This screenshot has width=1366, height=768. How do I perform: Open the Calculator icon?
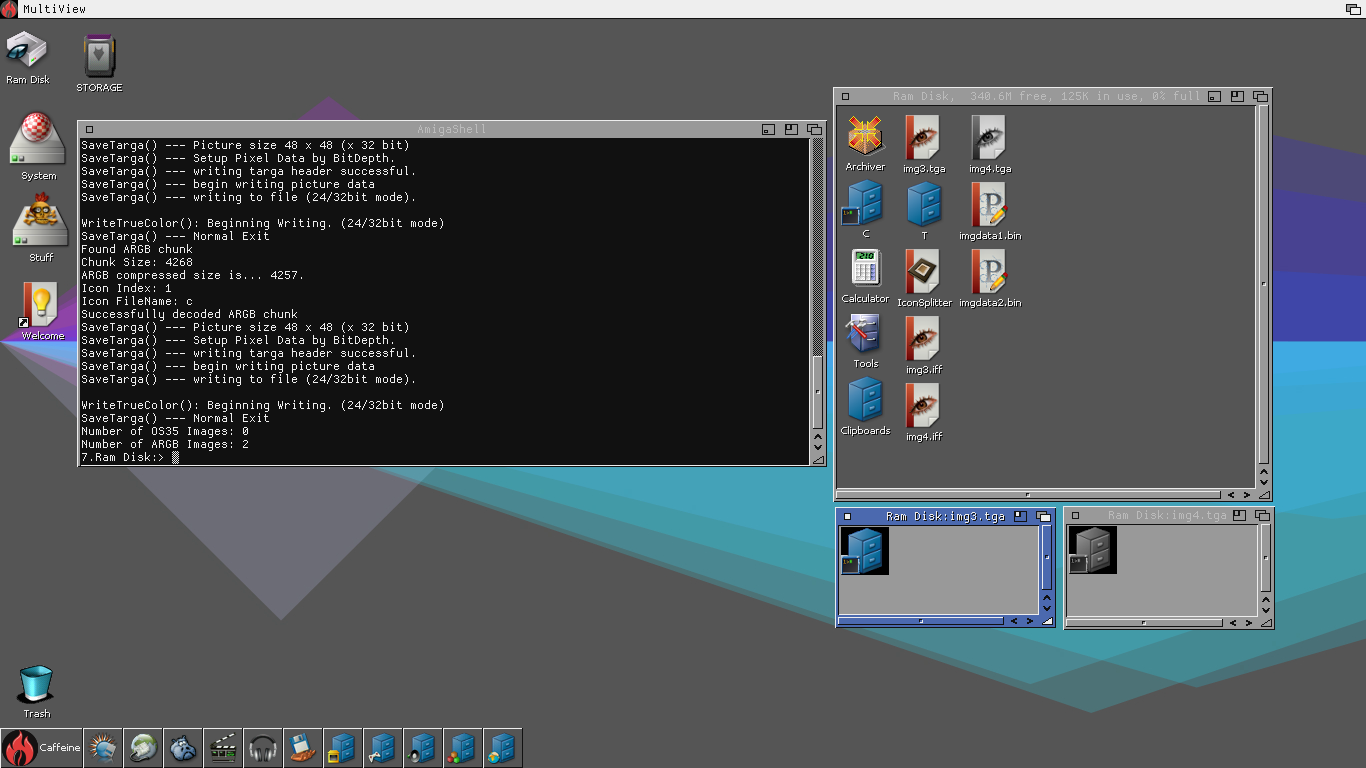865,269
